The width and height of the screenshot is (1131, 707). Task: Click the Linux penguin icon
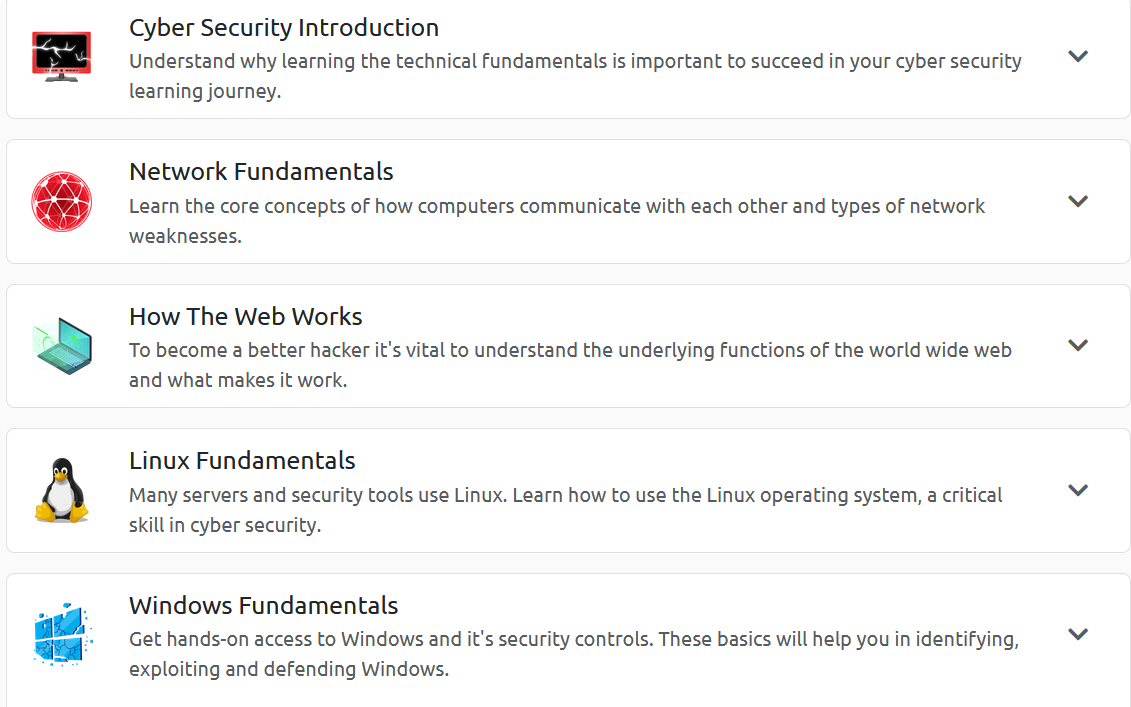[x=62, y=490]
